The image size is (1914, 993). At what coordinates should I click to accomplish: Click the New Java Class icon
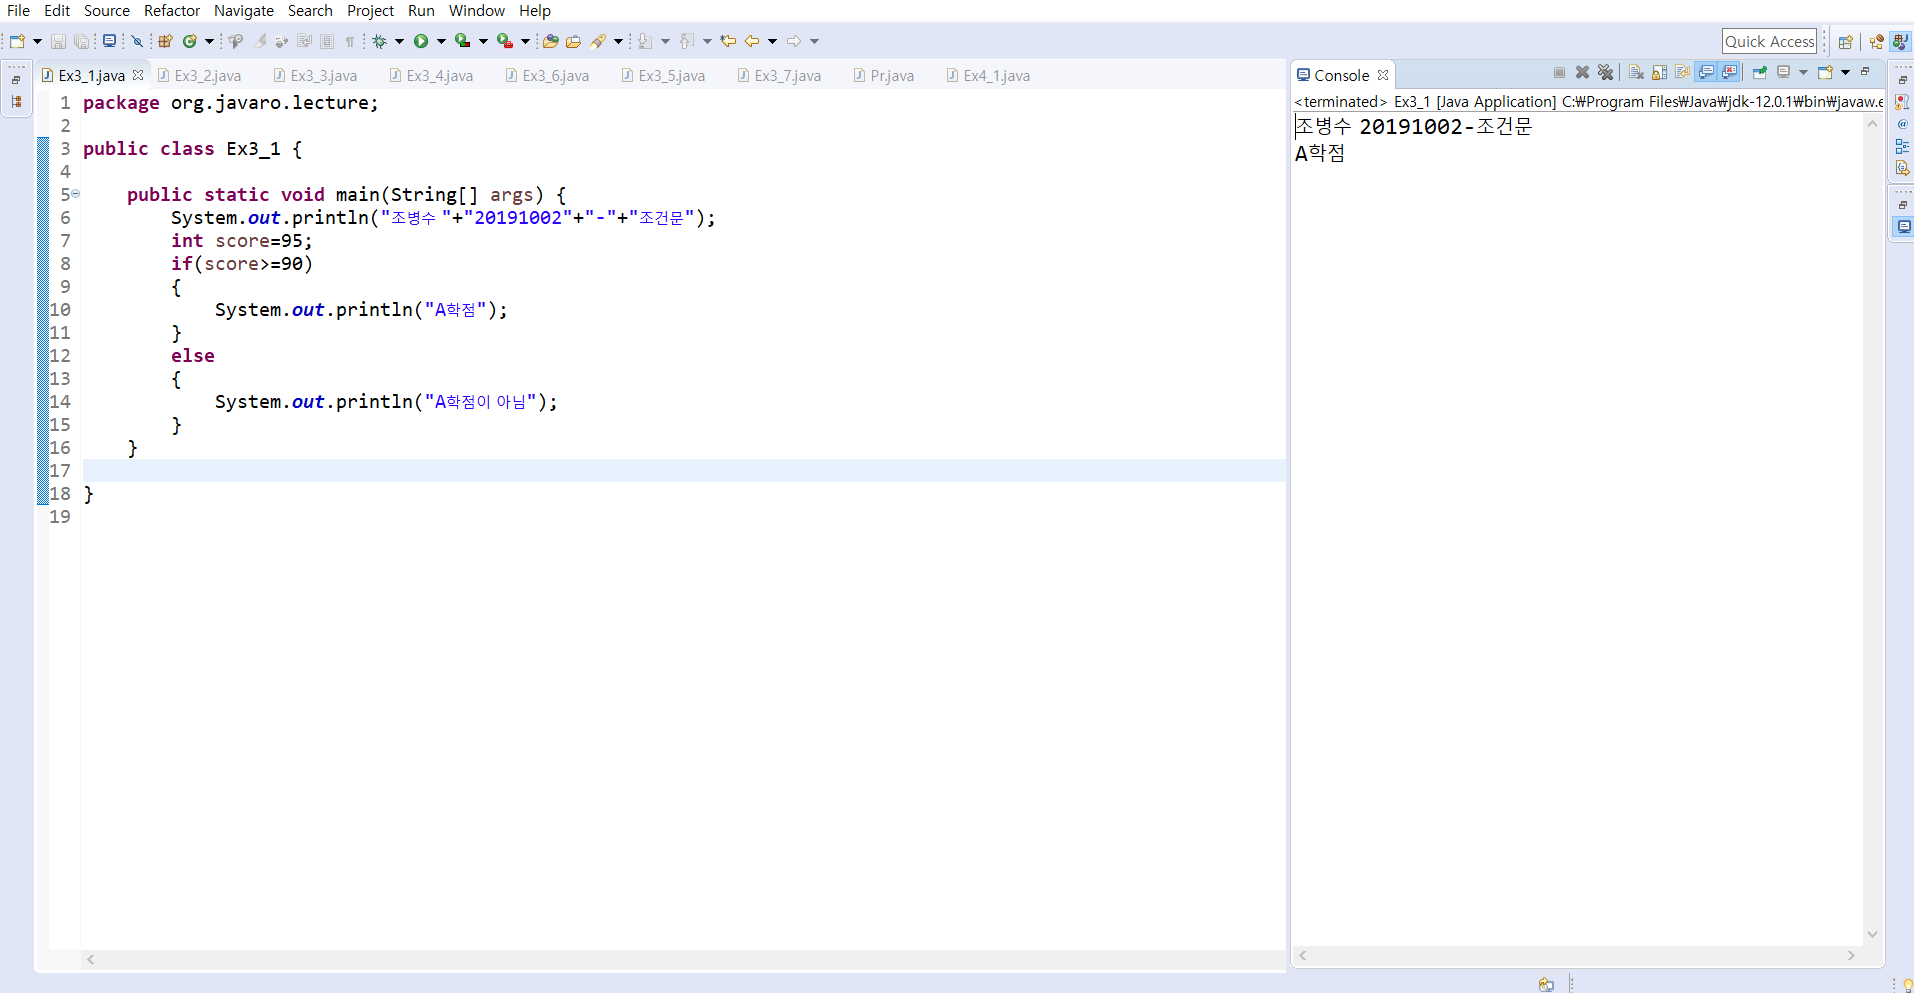pyautogui.click(x=190, y=41)
